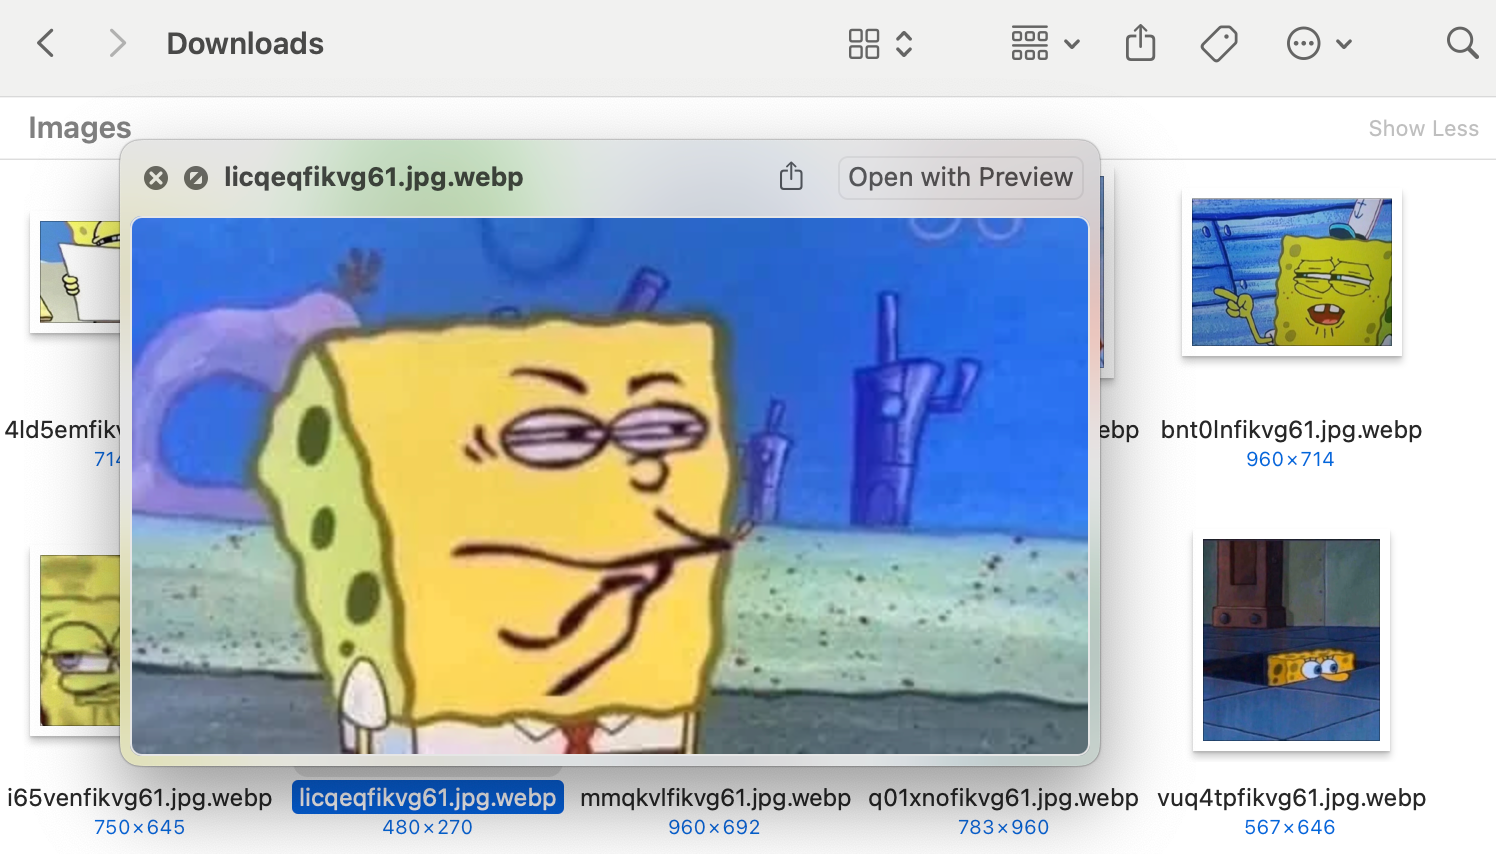Open the Edit Tags icon

click(x=1219, y=43)
